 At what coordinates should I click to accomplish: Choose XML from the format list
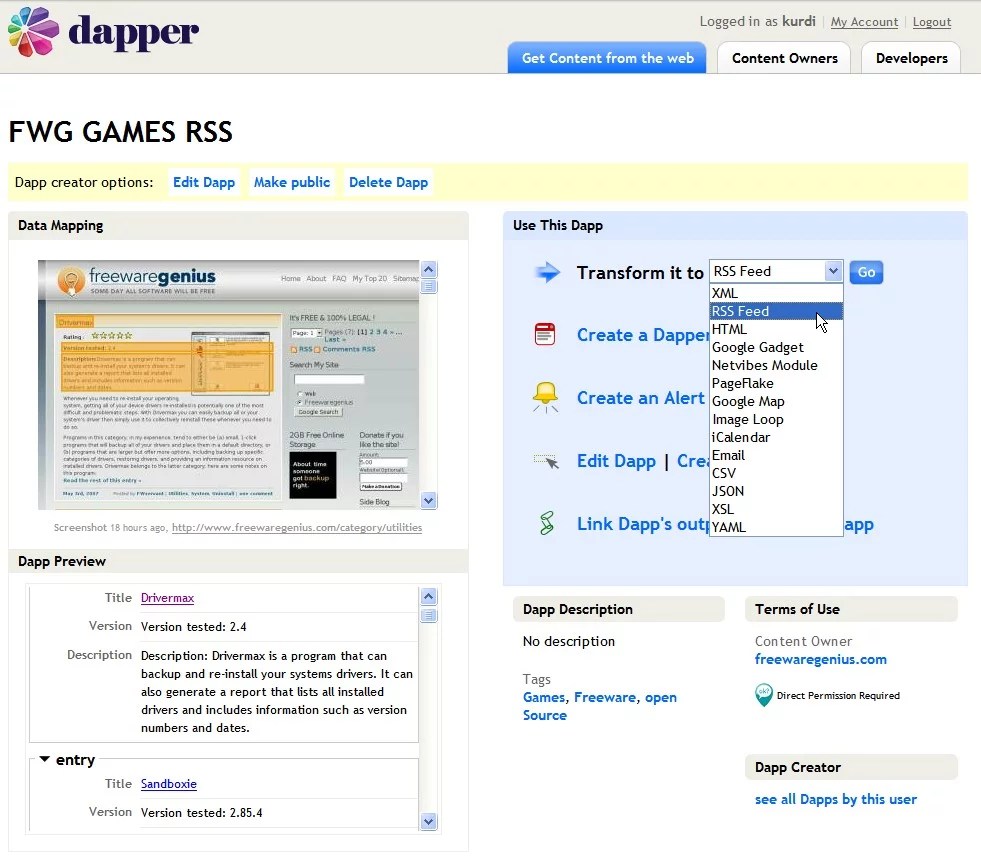(776, 293)
